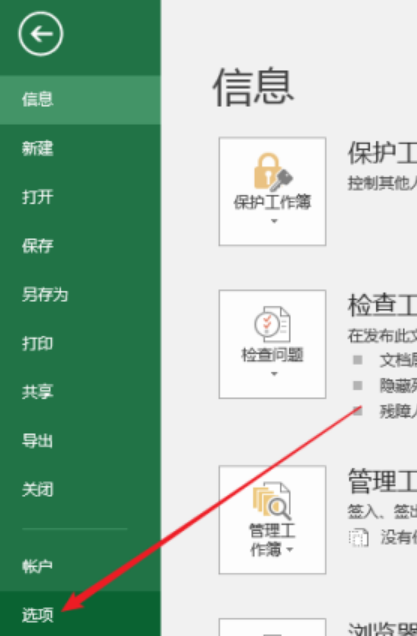
Task: Open 选项 at the sidebar bottom
Action: click(x=80, y=615)
